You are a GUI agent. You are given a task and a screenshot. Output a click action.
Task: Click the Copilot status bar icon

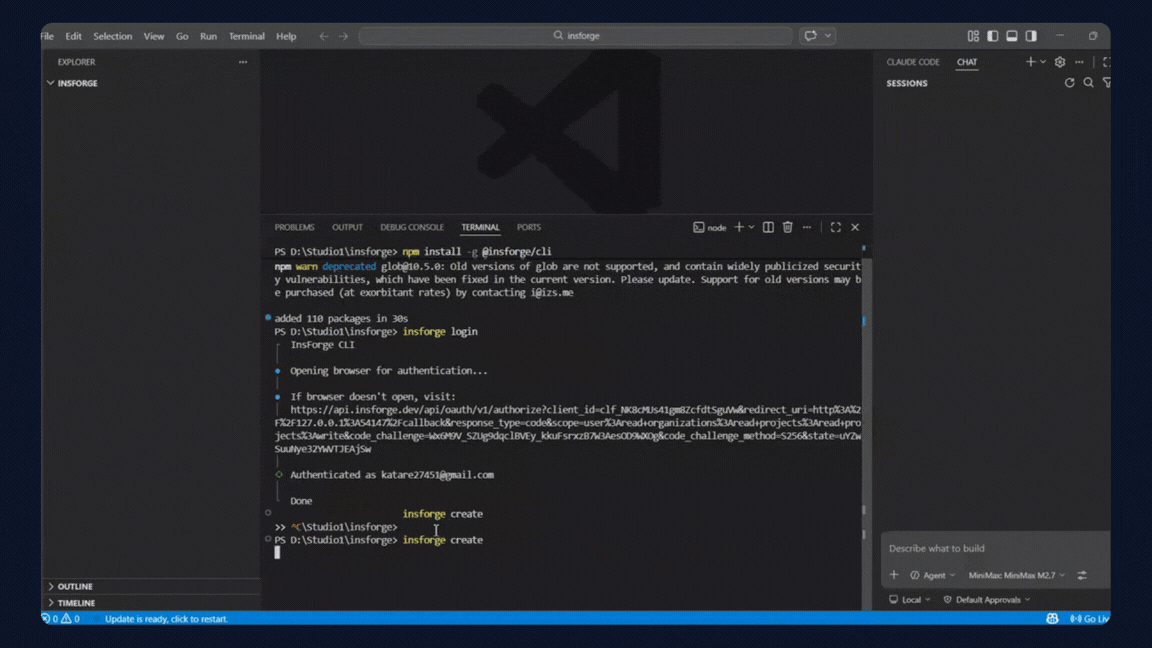[x=1052, y=619]
